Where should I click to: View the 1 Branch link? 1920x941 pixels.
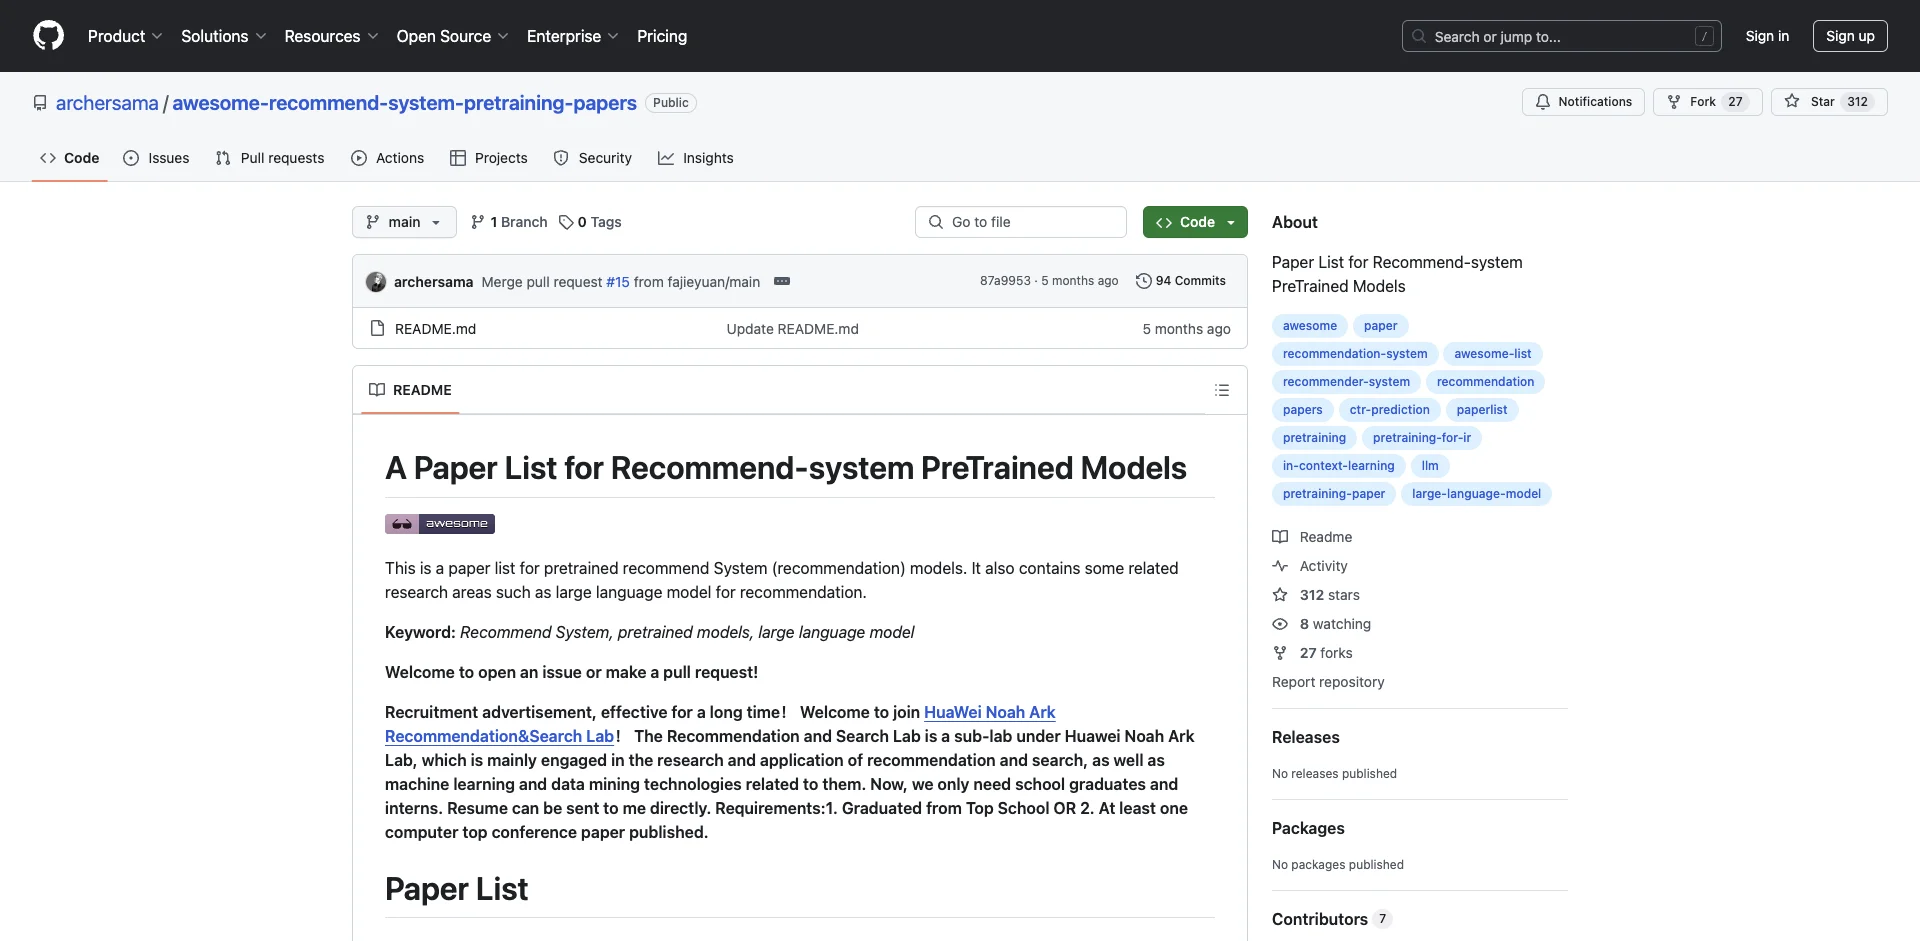(x=509, y=222)
